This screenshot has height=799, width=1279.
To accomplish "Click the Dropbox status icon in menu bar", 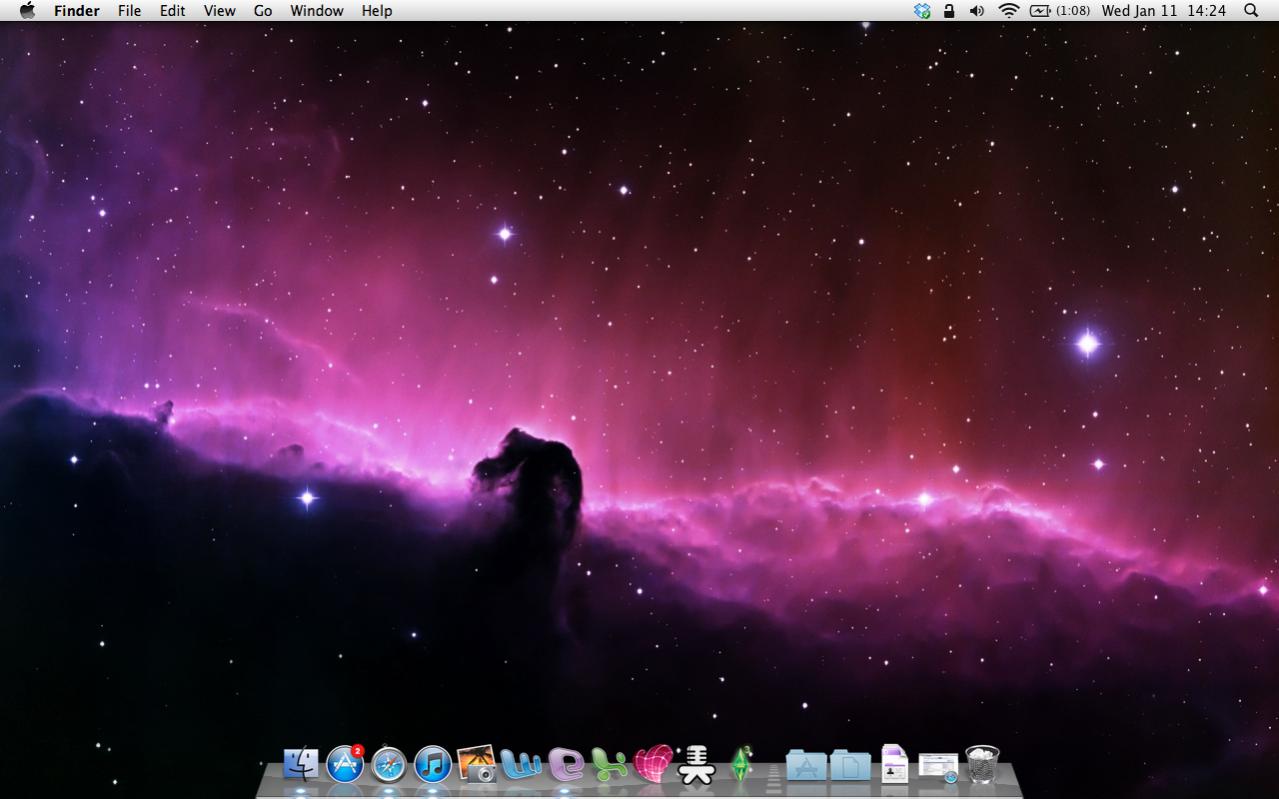I will coord(922,11).
